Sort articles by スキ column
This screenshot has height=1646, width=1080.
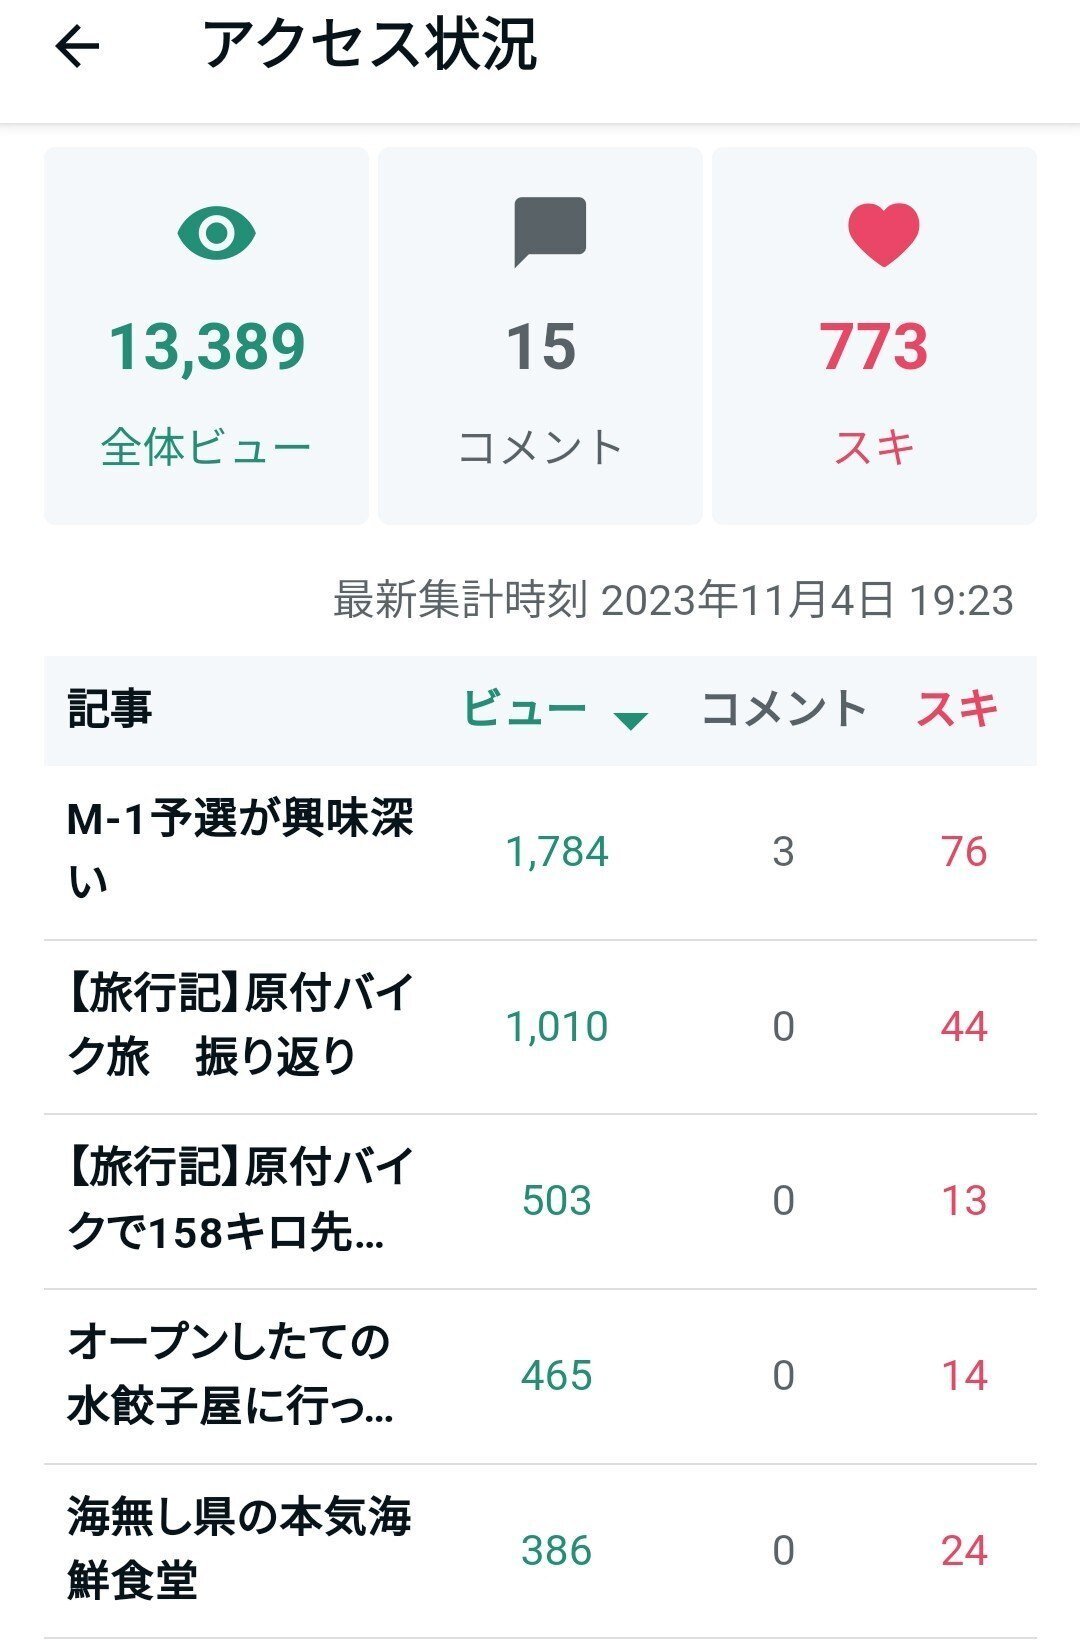pyautogui.click(x=957, y=709)
